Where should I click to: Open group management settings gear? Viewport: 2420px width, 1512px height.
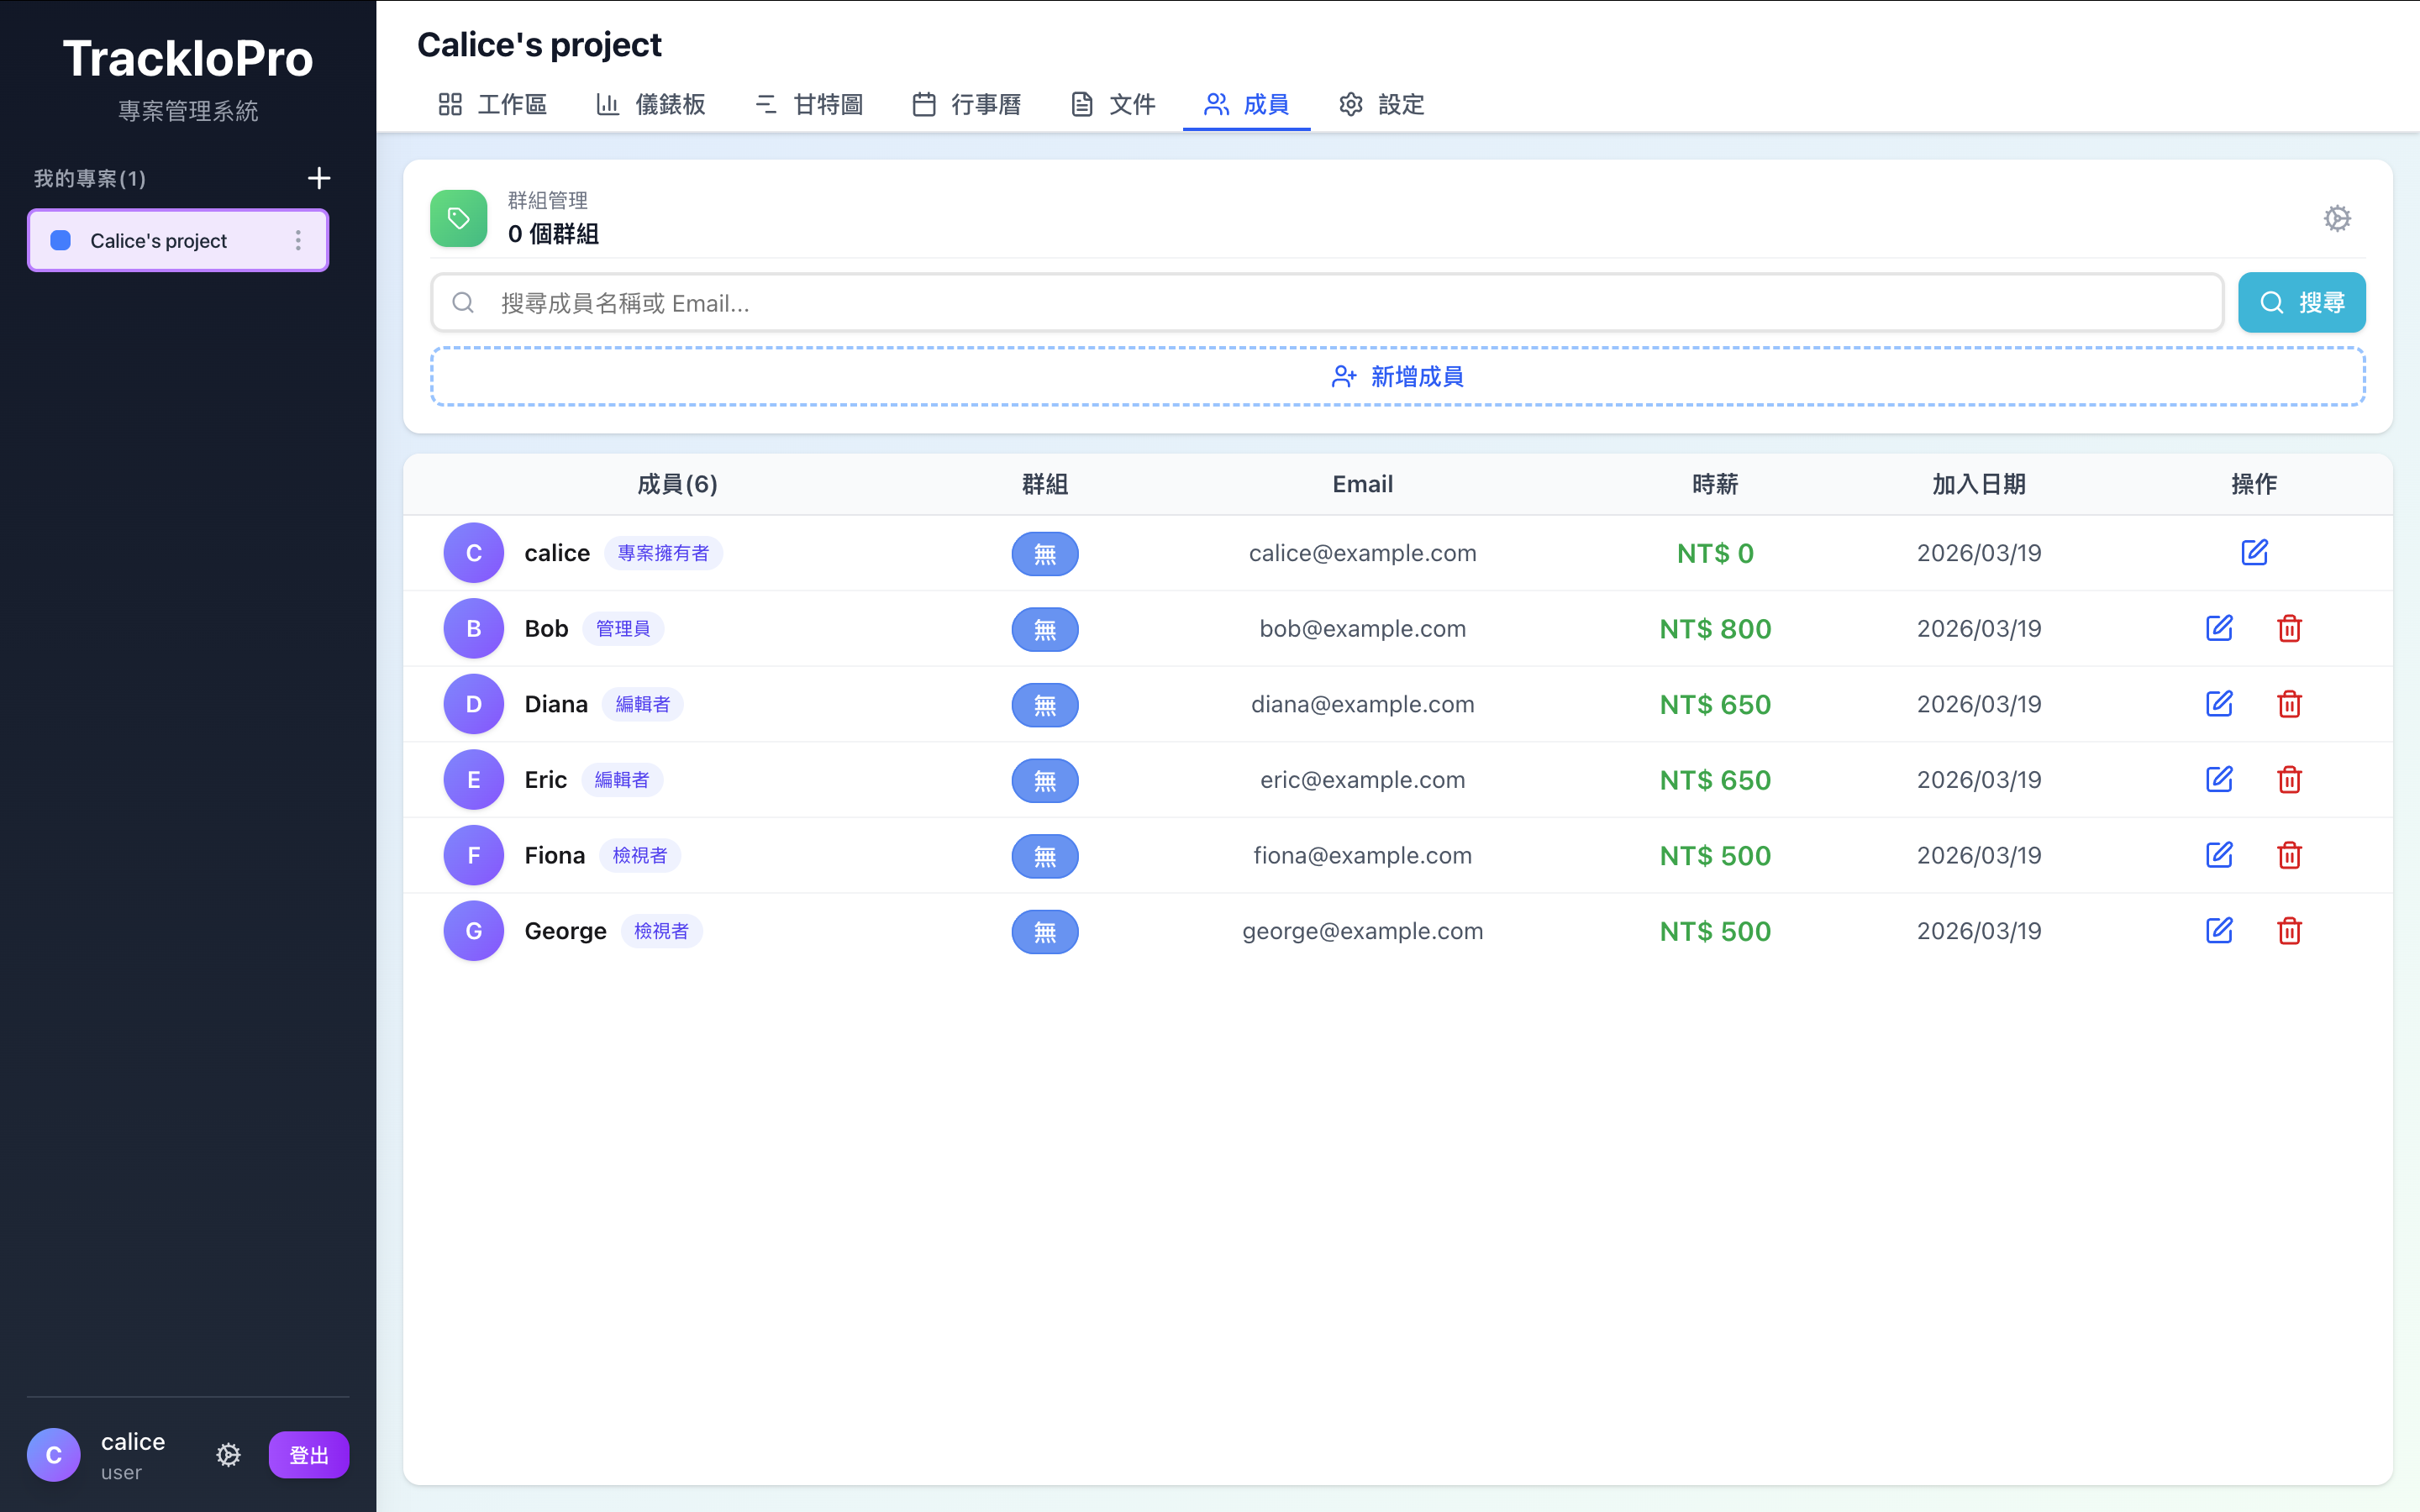click(2336, 218)
